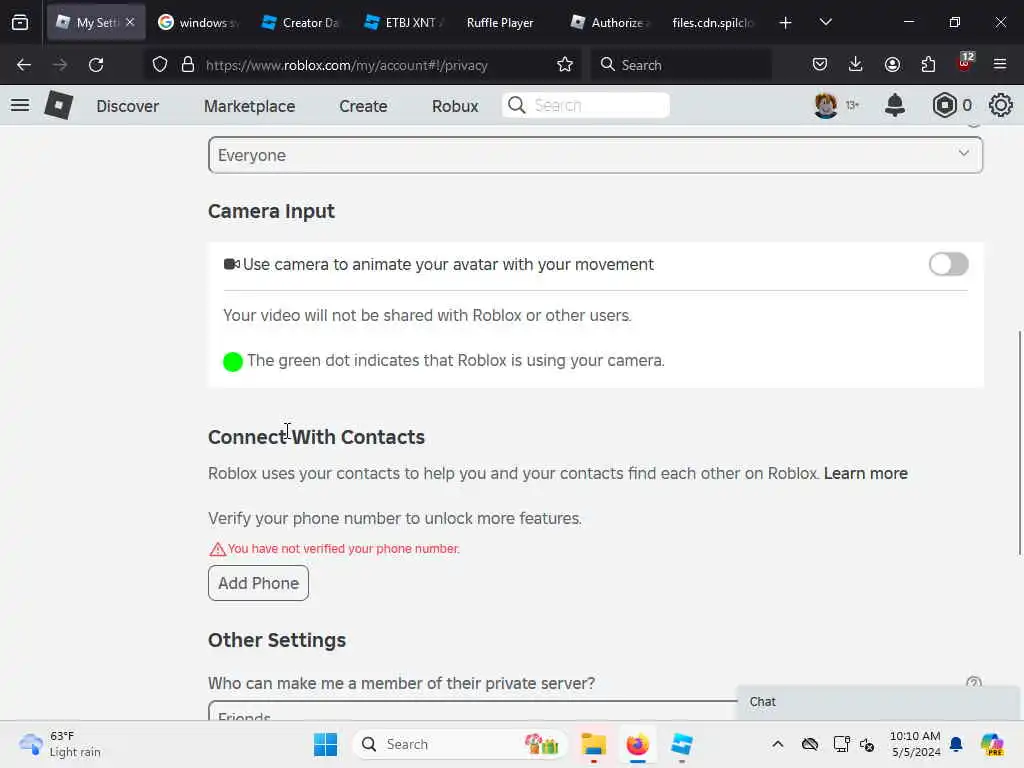
Task: Click the phone not verified warning text
Action: coord(344,549)
